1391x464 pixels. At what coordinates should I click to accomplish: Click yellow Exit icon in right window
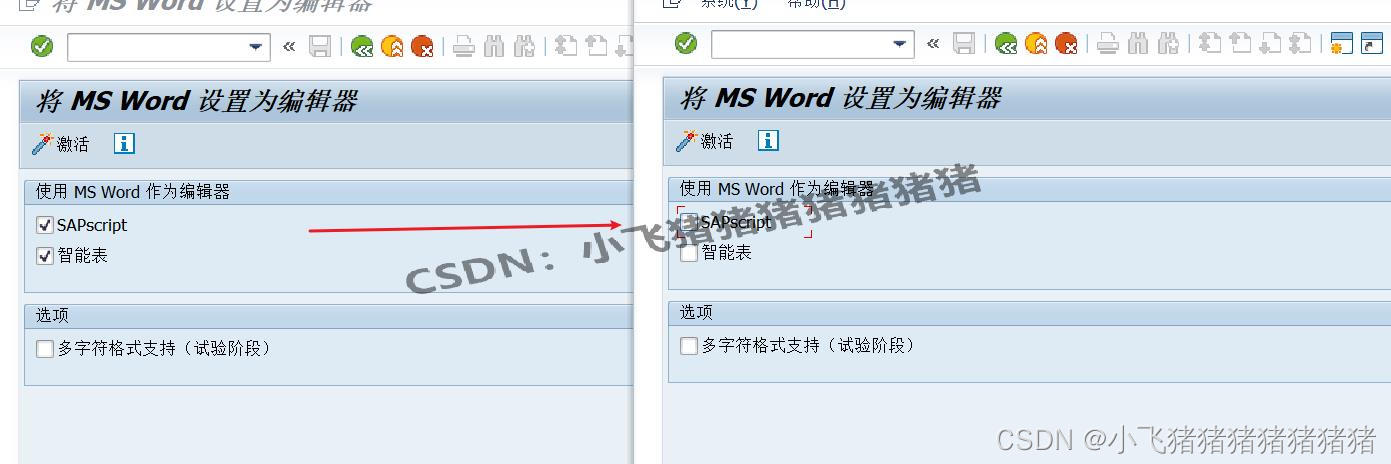coord(1036,43)
